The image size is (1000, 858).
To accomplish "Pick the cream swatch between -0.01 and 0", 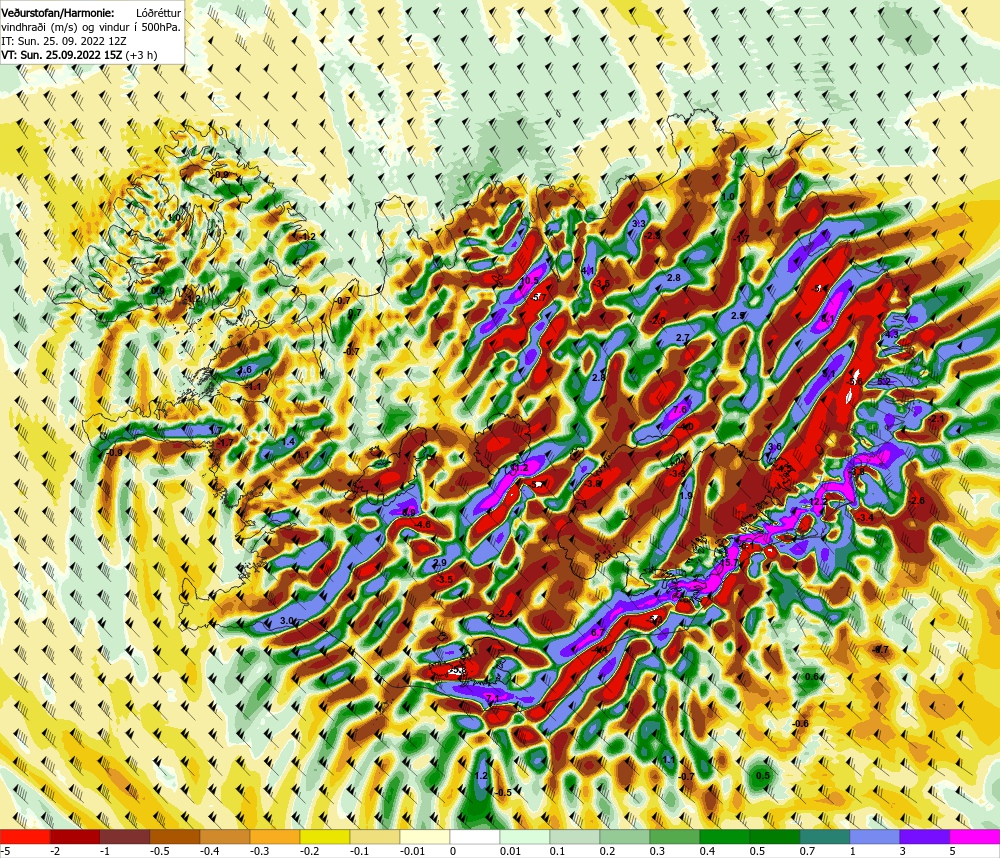I will (425, 836).
